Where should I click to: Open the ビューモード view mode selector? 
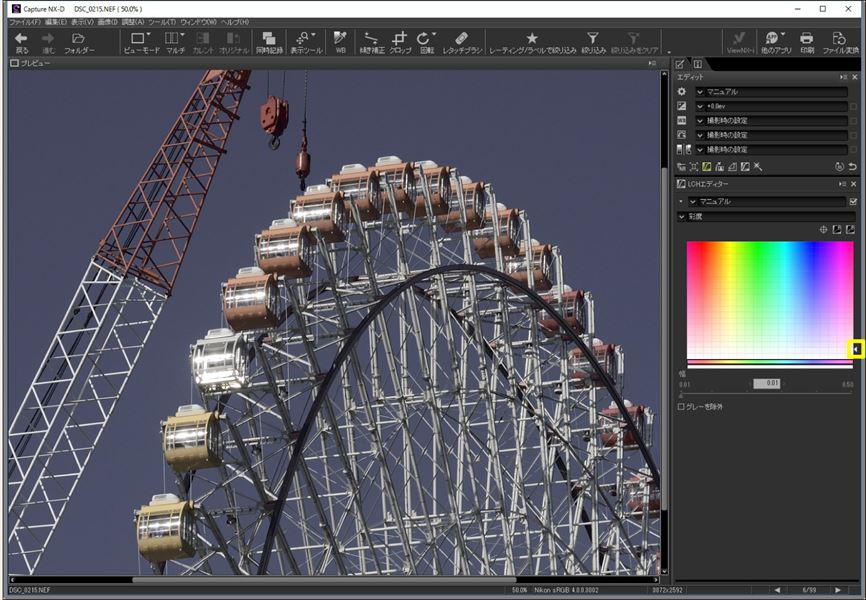click(141, 42)
